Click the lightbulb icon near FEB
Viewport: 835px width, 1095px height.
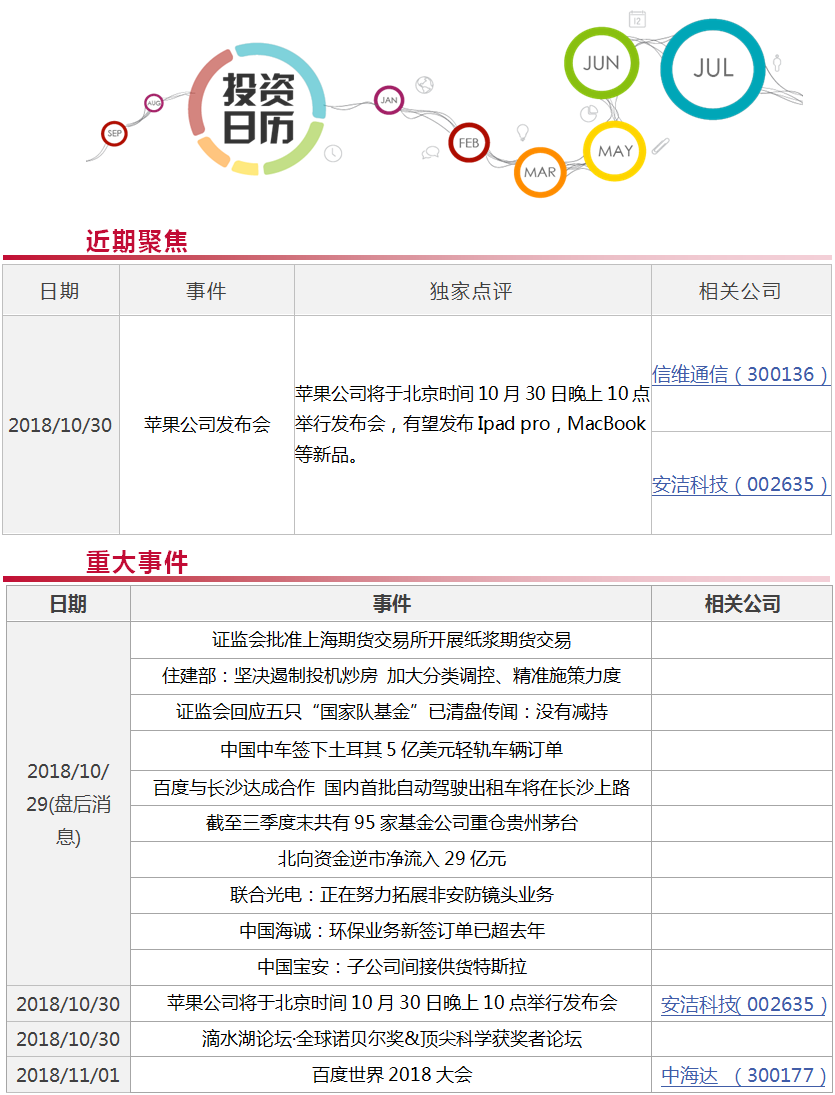coord(522,131)
